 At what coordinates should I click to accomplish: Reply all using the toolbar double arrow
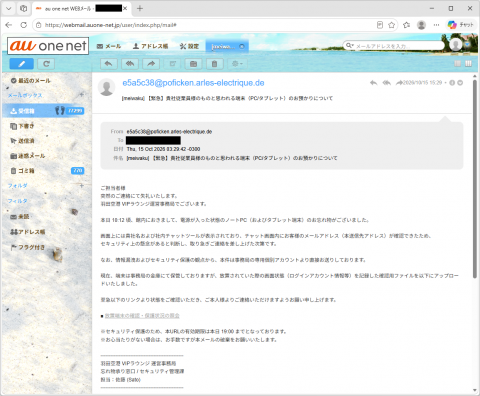130,64
